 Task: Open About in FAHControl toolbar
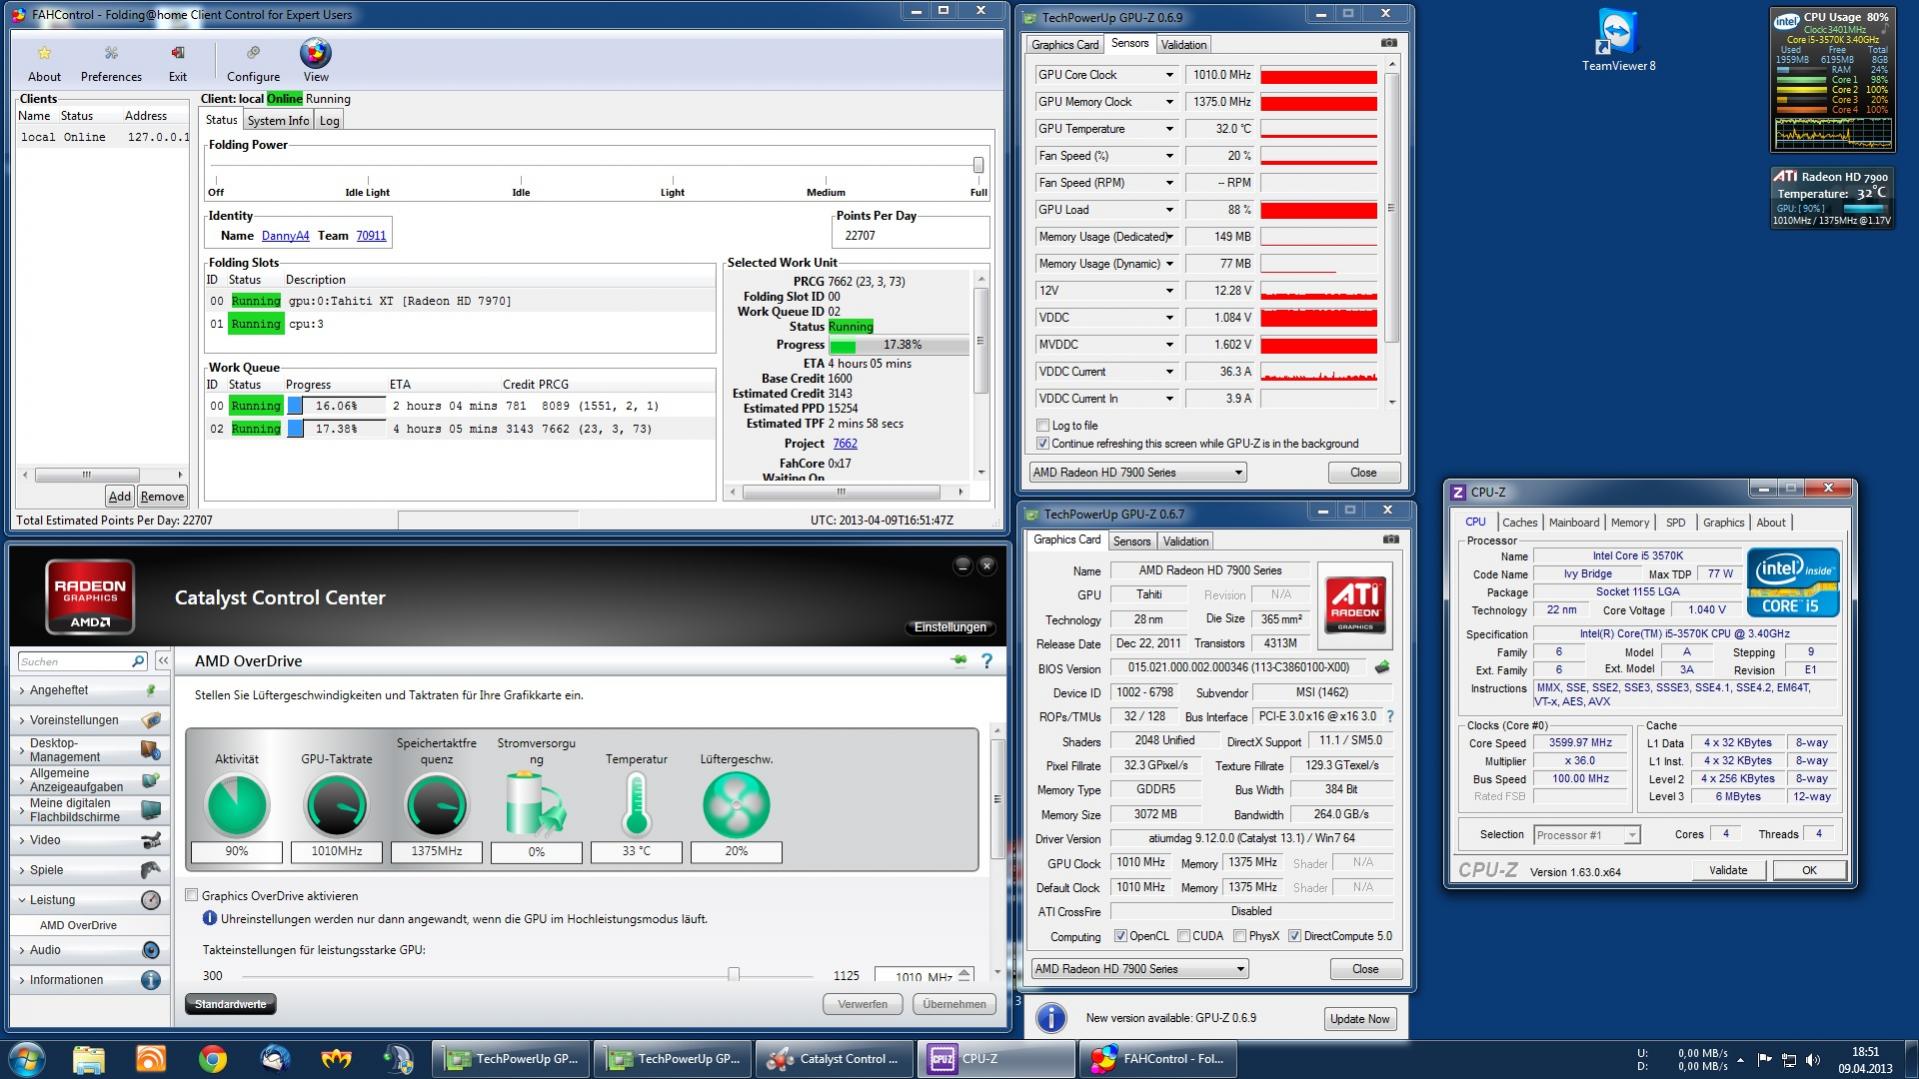44,62
